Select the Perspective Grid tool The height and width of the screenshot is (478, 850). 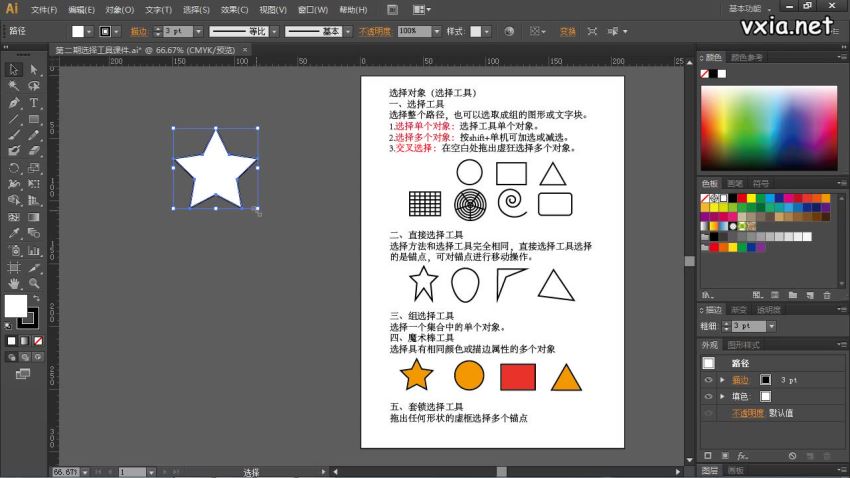(x=34, y=201)
